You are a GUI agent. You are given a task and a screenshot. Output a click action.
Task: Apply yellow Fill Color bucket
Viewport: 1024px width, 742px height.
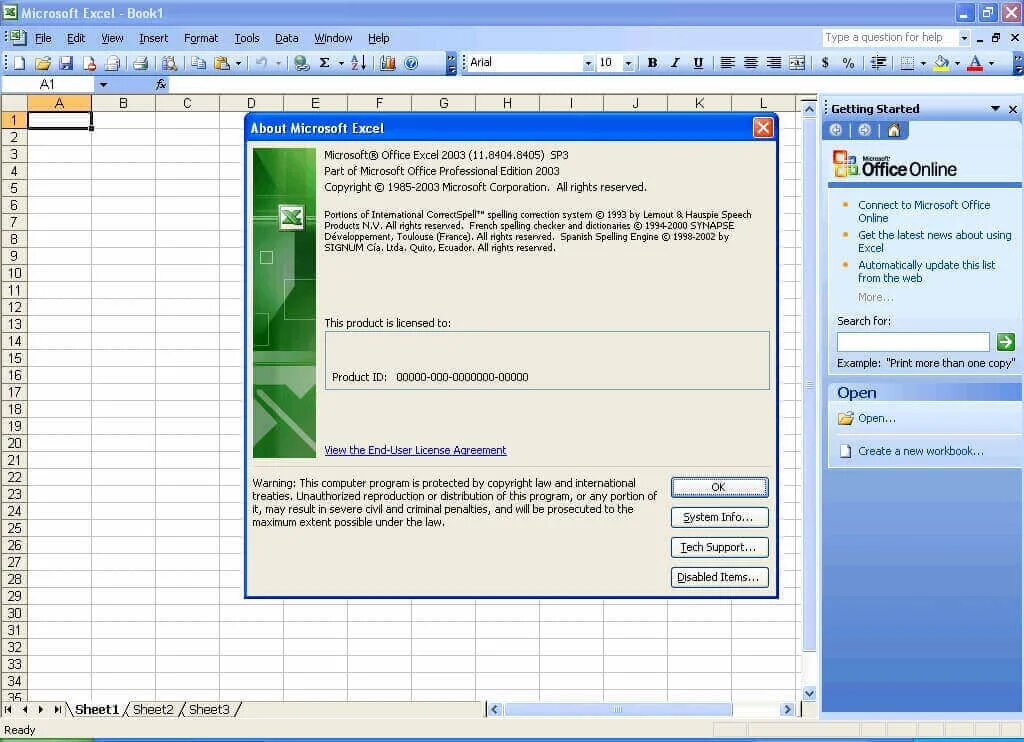941,63
